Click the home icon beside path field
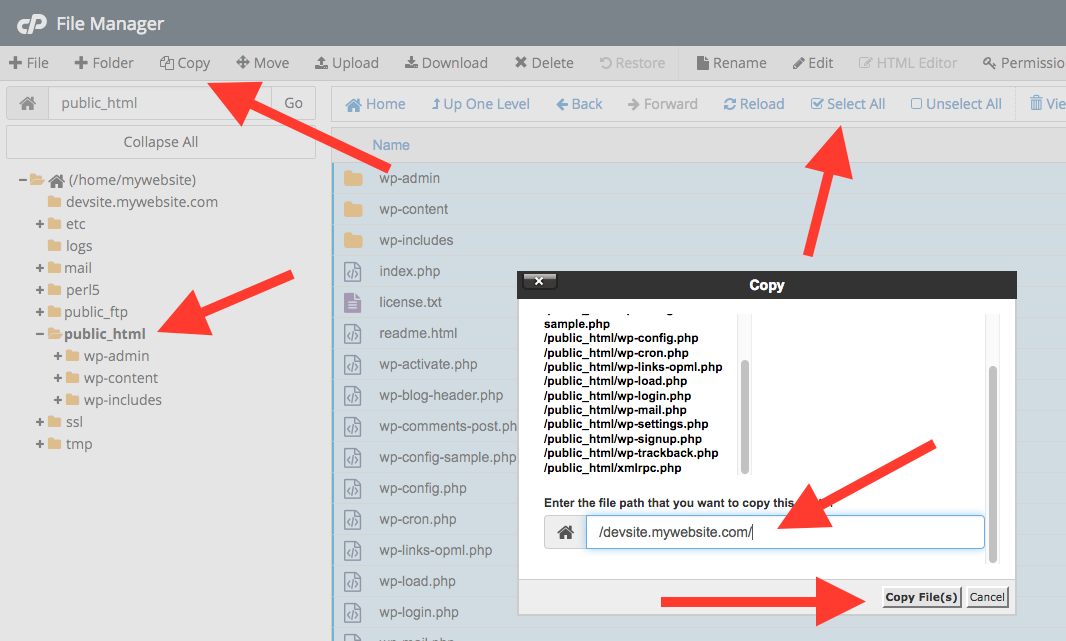Image resolution: width=1066 pixels, height=641 pixels. 27,103
